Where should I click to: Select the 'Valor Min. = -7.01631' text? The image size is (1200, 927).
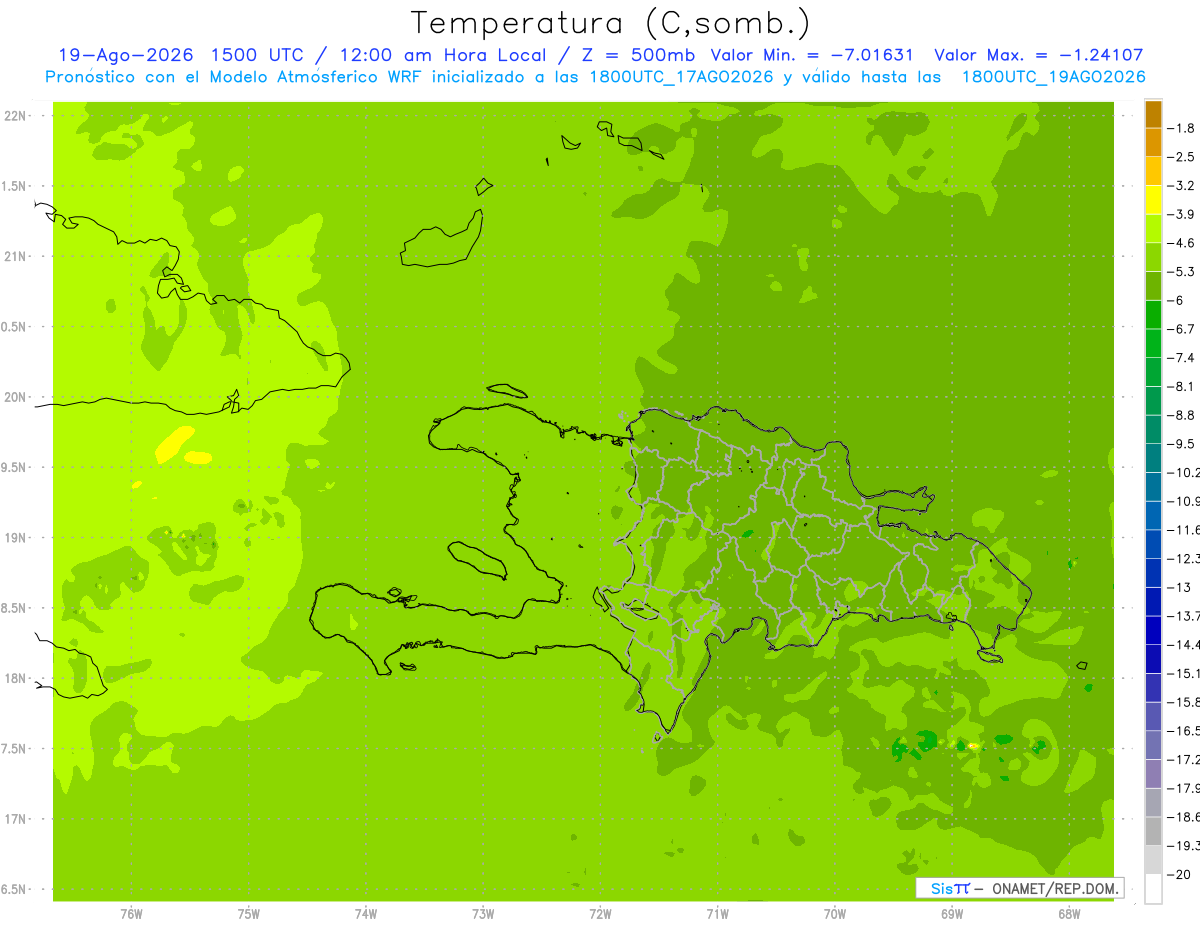pyautogui.click(x=813, y=55)
